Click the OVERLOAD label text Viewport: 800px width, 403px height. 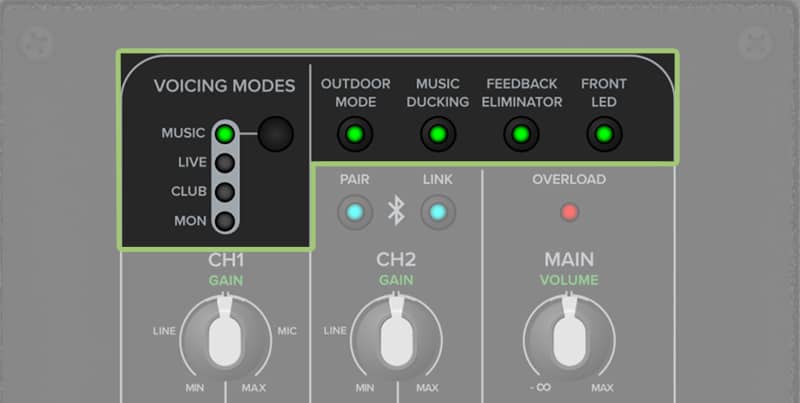(569, 180)
